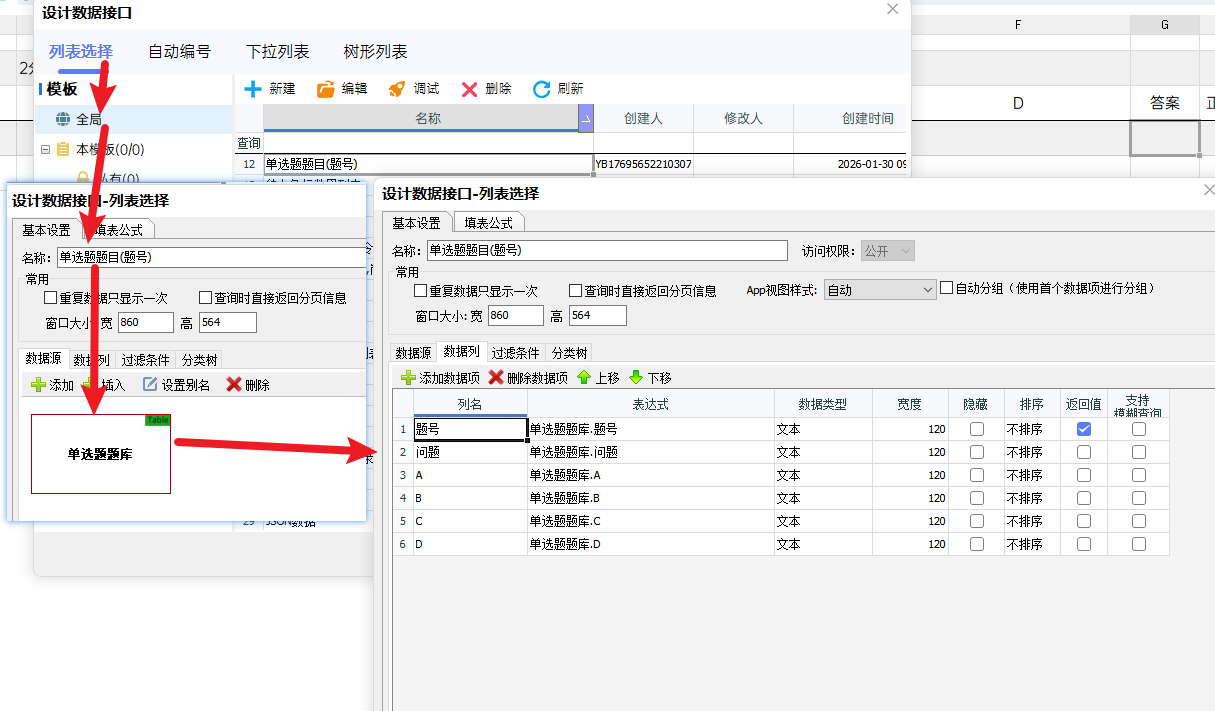This screenshot has height=711, width=1215.
Task: Select the 本模板(0/0) folder in the tree
Action: coord(100,149)
